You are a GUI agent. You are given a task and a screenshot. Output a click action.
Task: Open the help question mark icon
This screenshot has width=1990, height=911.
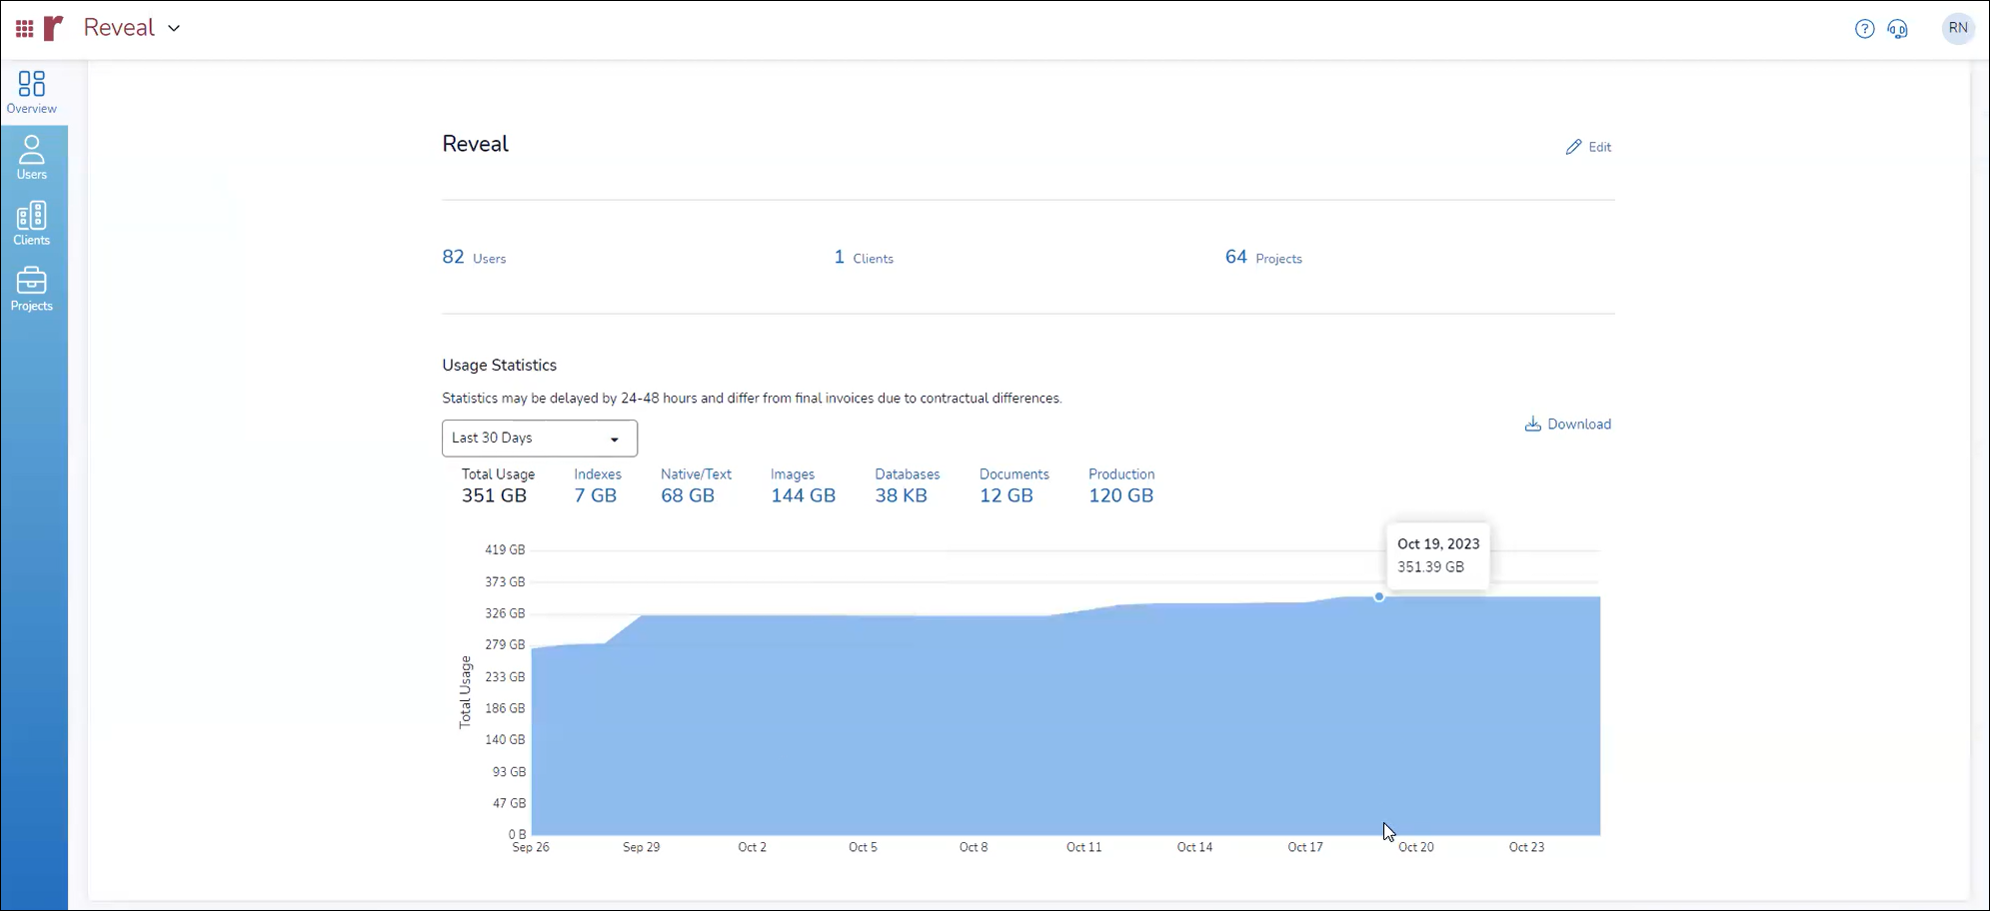click(1864, 29)
